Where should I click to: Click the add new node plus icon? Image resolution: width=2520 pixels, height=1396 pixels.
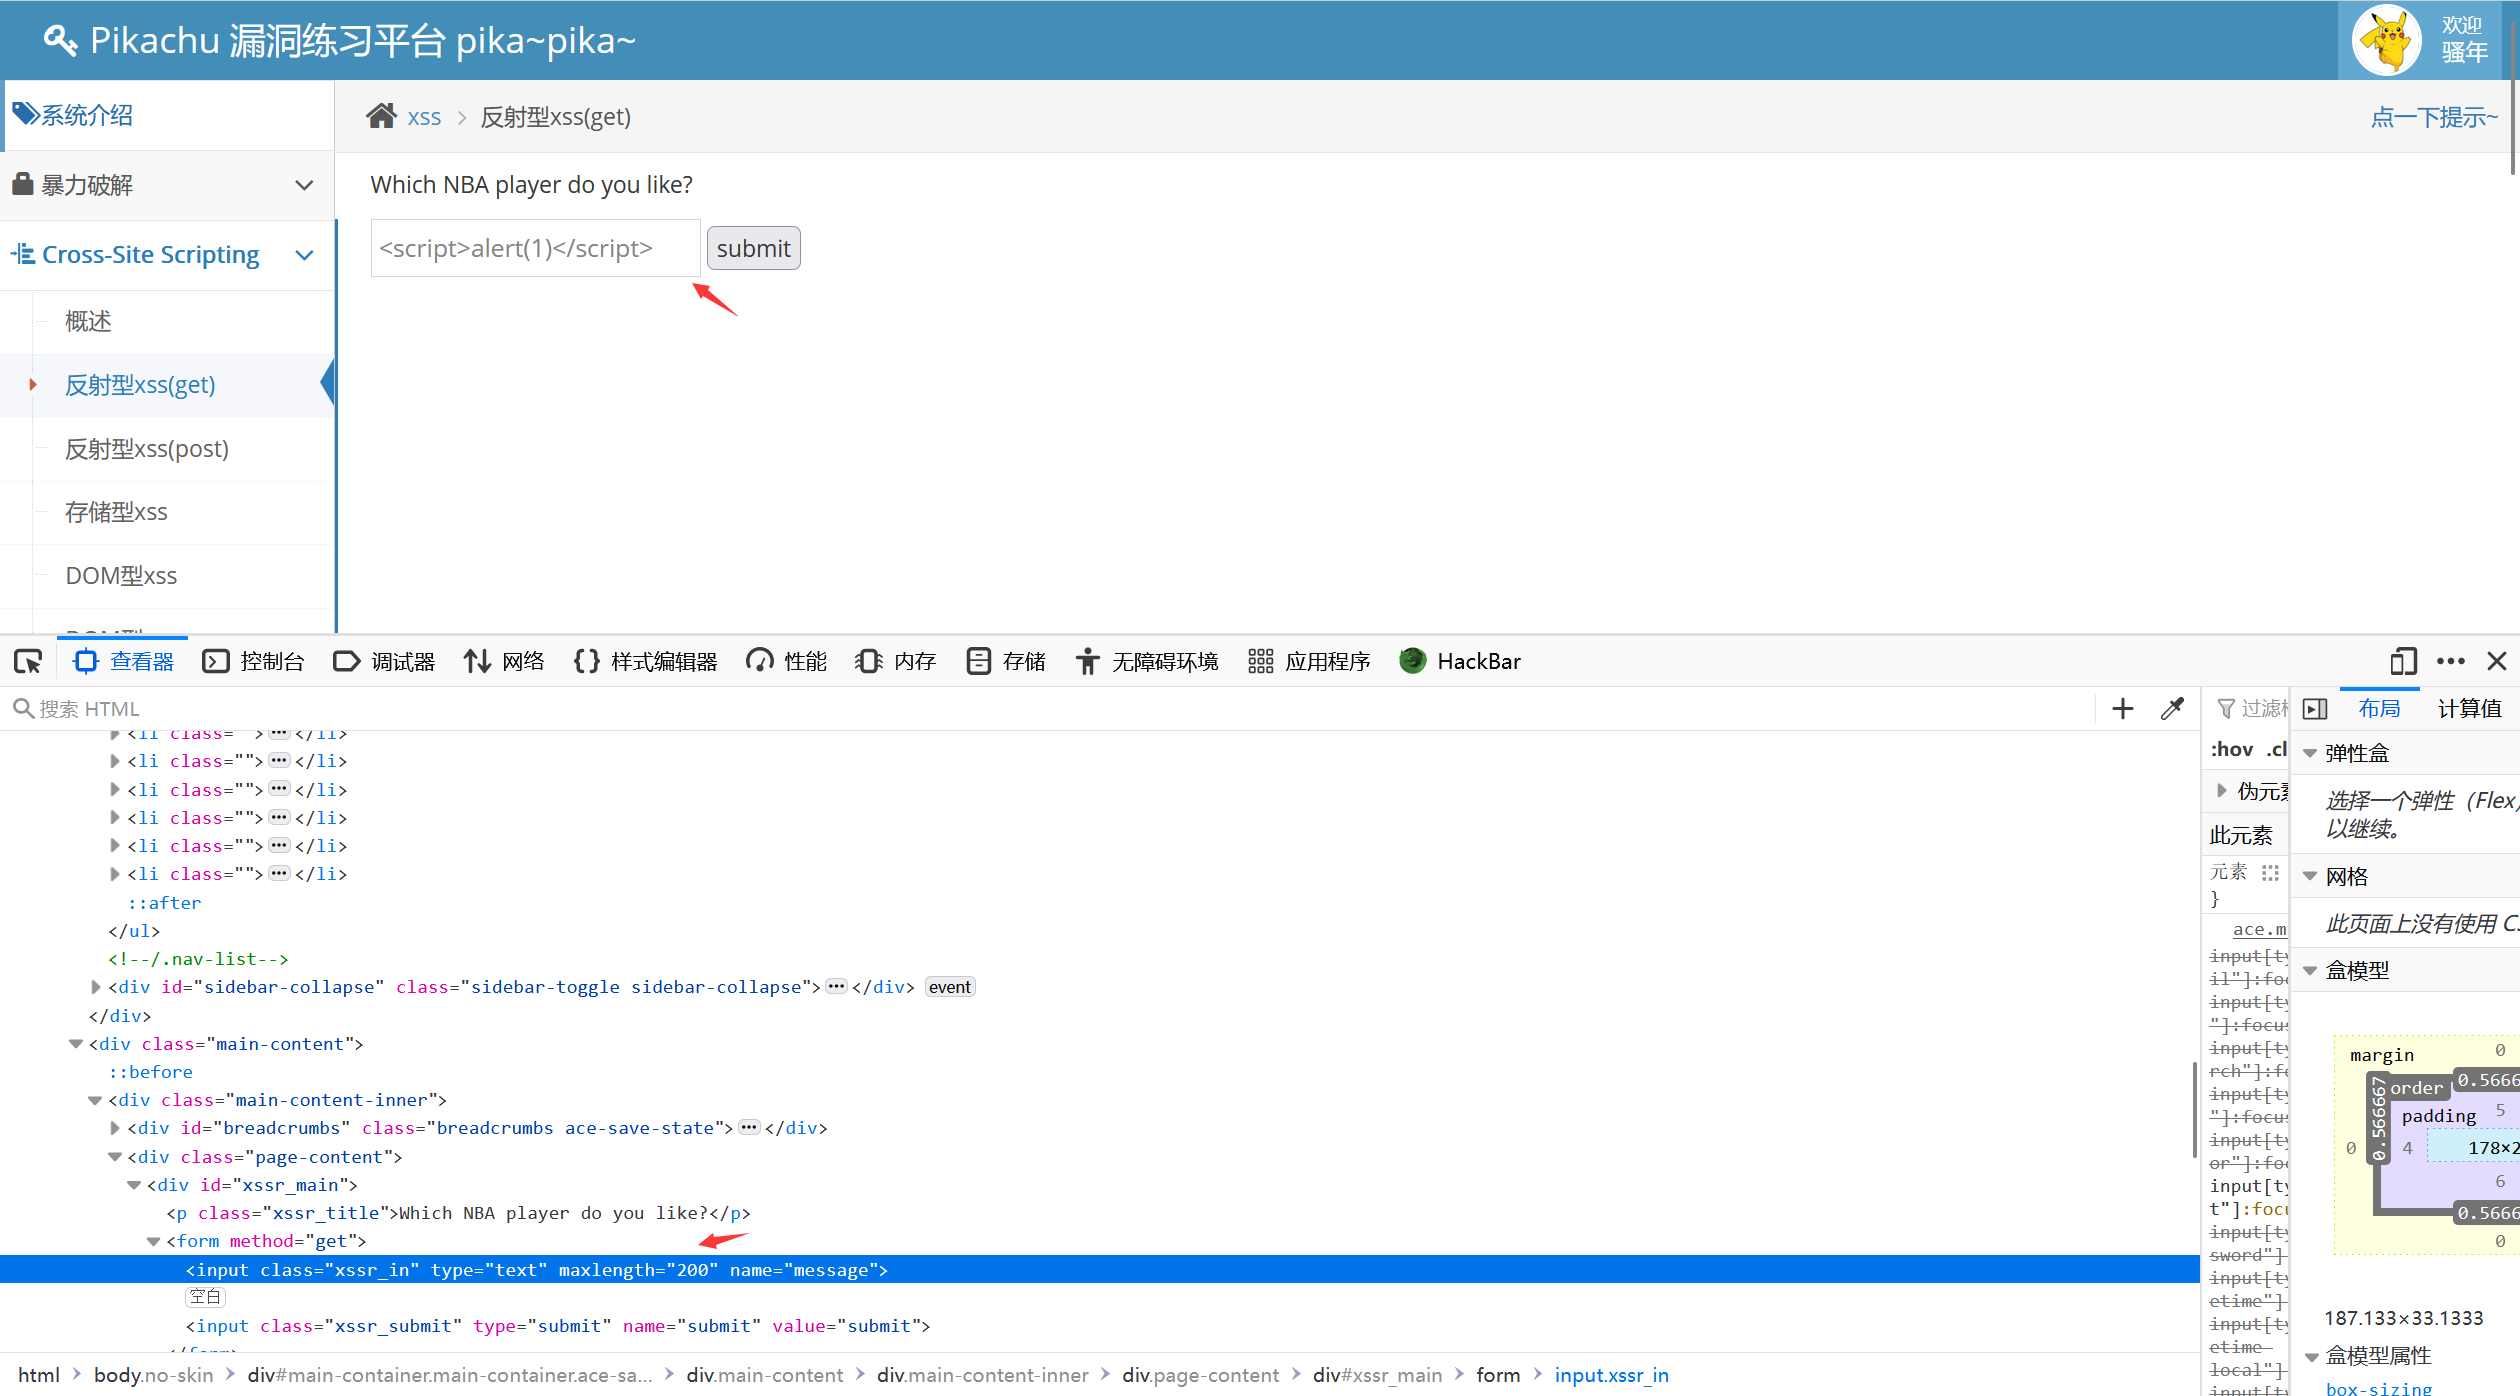click(x=2122, y=709)
